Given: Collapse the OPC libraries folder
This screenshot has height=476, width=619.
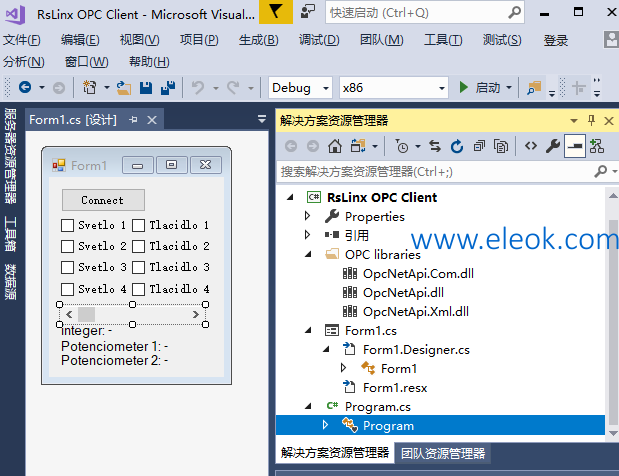Looking at the screenshot, I should (308, 254).
